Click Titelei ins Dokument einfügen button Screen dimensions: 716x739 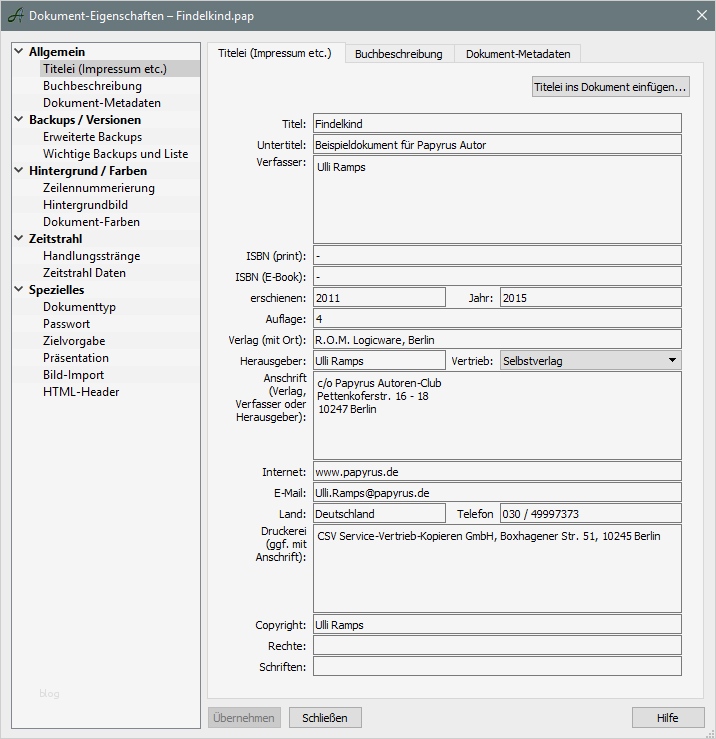tap(610, 87)
